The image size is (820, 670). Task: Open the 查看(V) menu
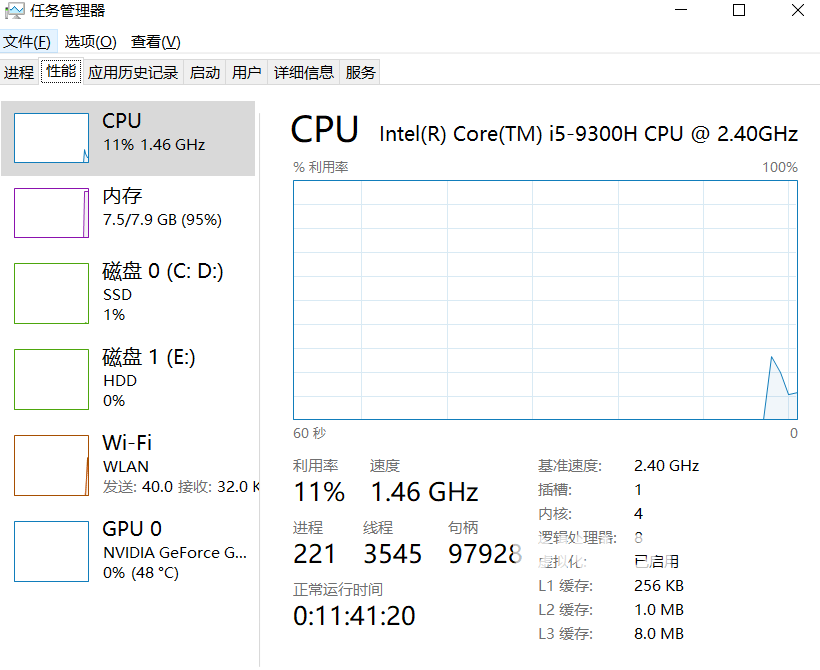coord(155,41)
